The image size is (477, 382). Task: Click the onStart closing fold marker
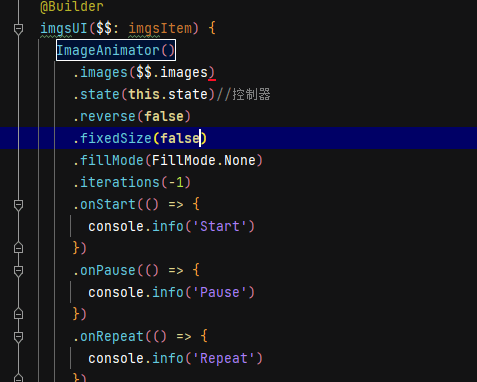pyautogui.click(x=18, y=248)
